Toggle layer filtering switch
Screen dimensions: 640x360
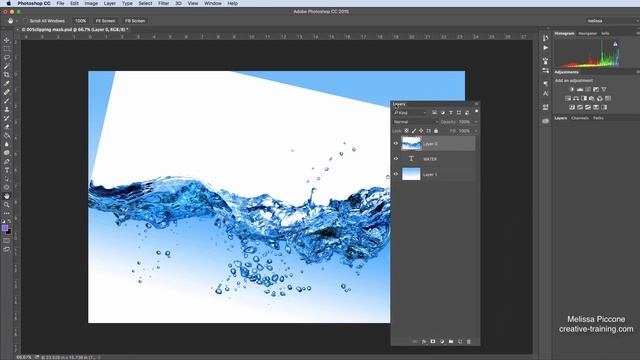[x=476, y=111]
